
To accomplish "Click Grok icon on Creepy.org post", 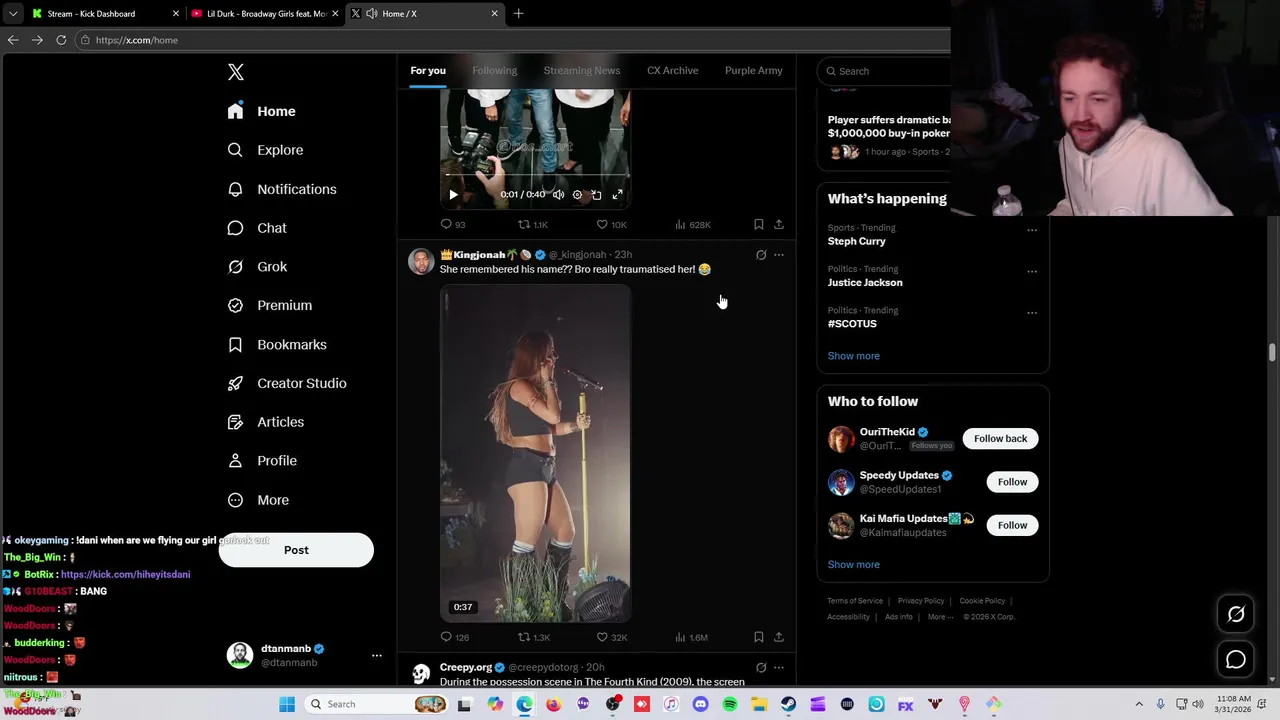I will click(x=761, y=667).
